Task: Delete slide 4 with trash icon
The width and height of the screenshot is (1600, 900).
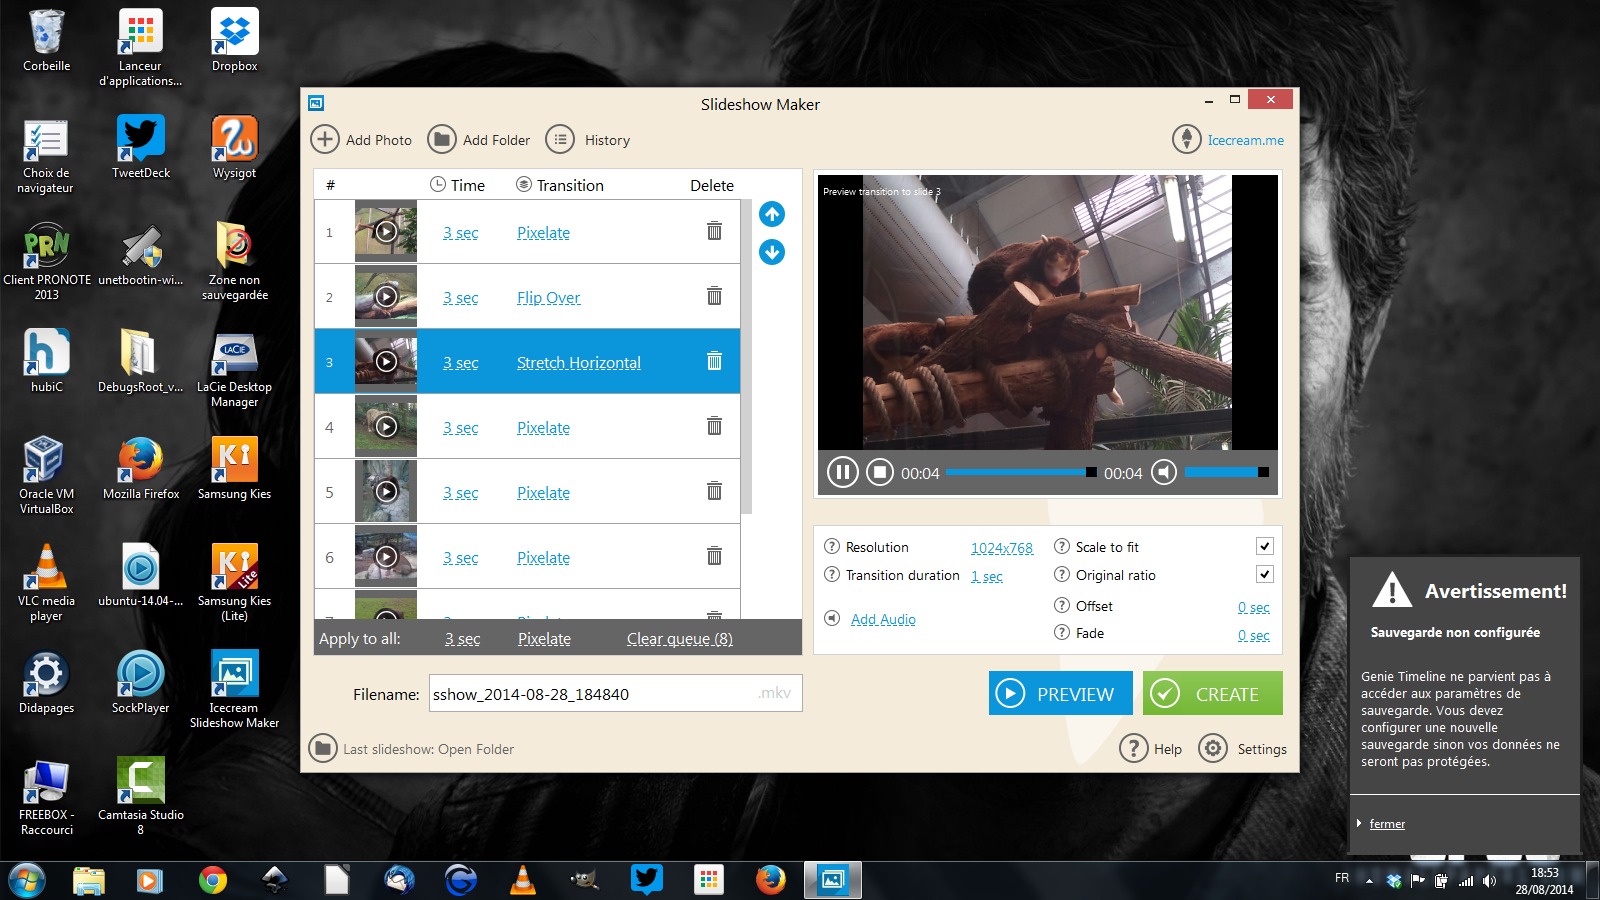Action: (x=714, y=426)
